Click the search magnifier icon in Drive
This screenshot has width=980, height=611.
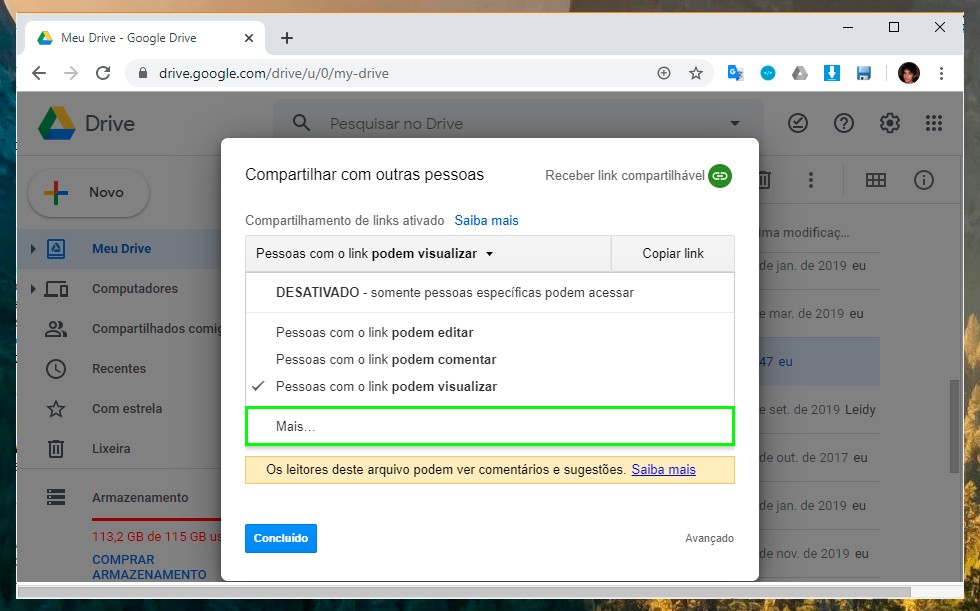point(301,122)
